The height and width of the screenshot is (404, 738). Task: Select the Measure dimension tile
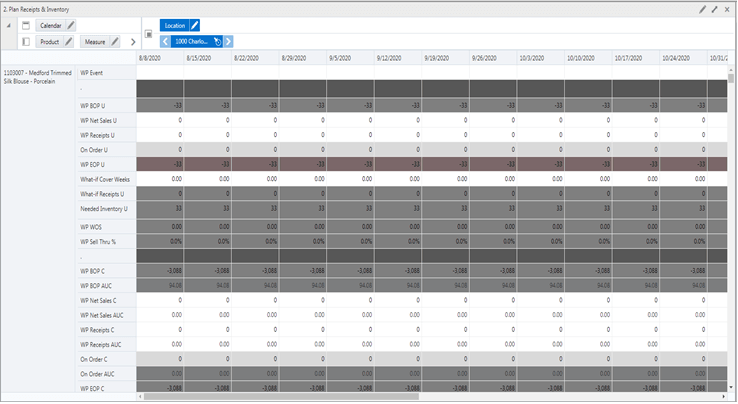[x=95, y=42]
